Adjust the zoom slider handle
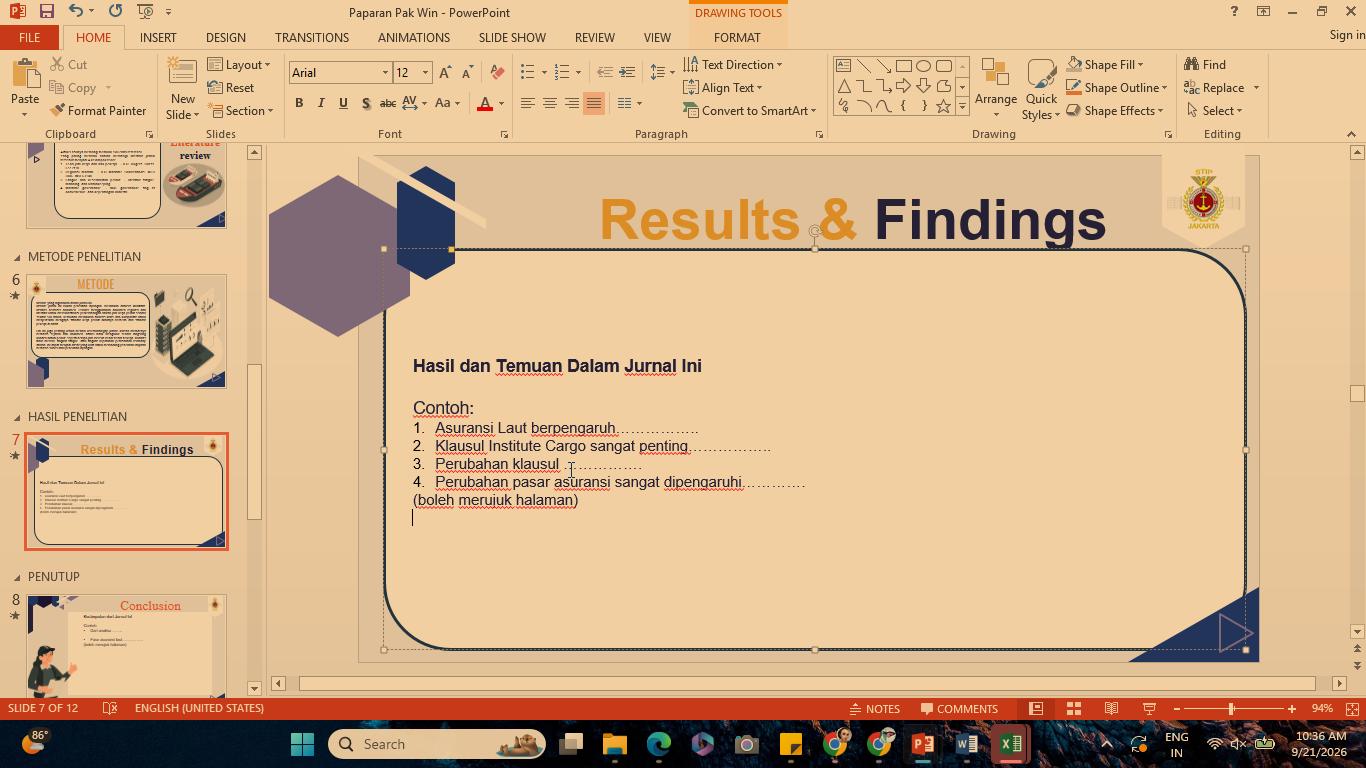This screenshot has height=768, width=1366. 1231,708
